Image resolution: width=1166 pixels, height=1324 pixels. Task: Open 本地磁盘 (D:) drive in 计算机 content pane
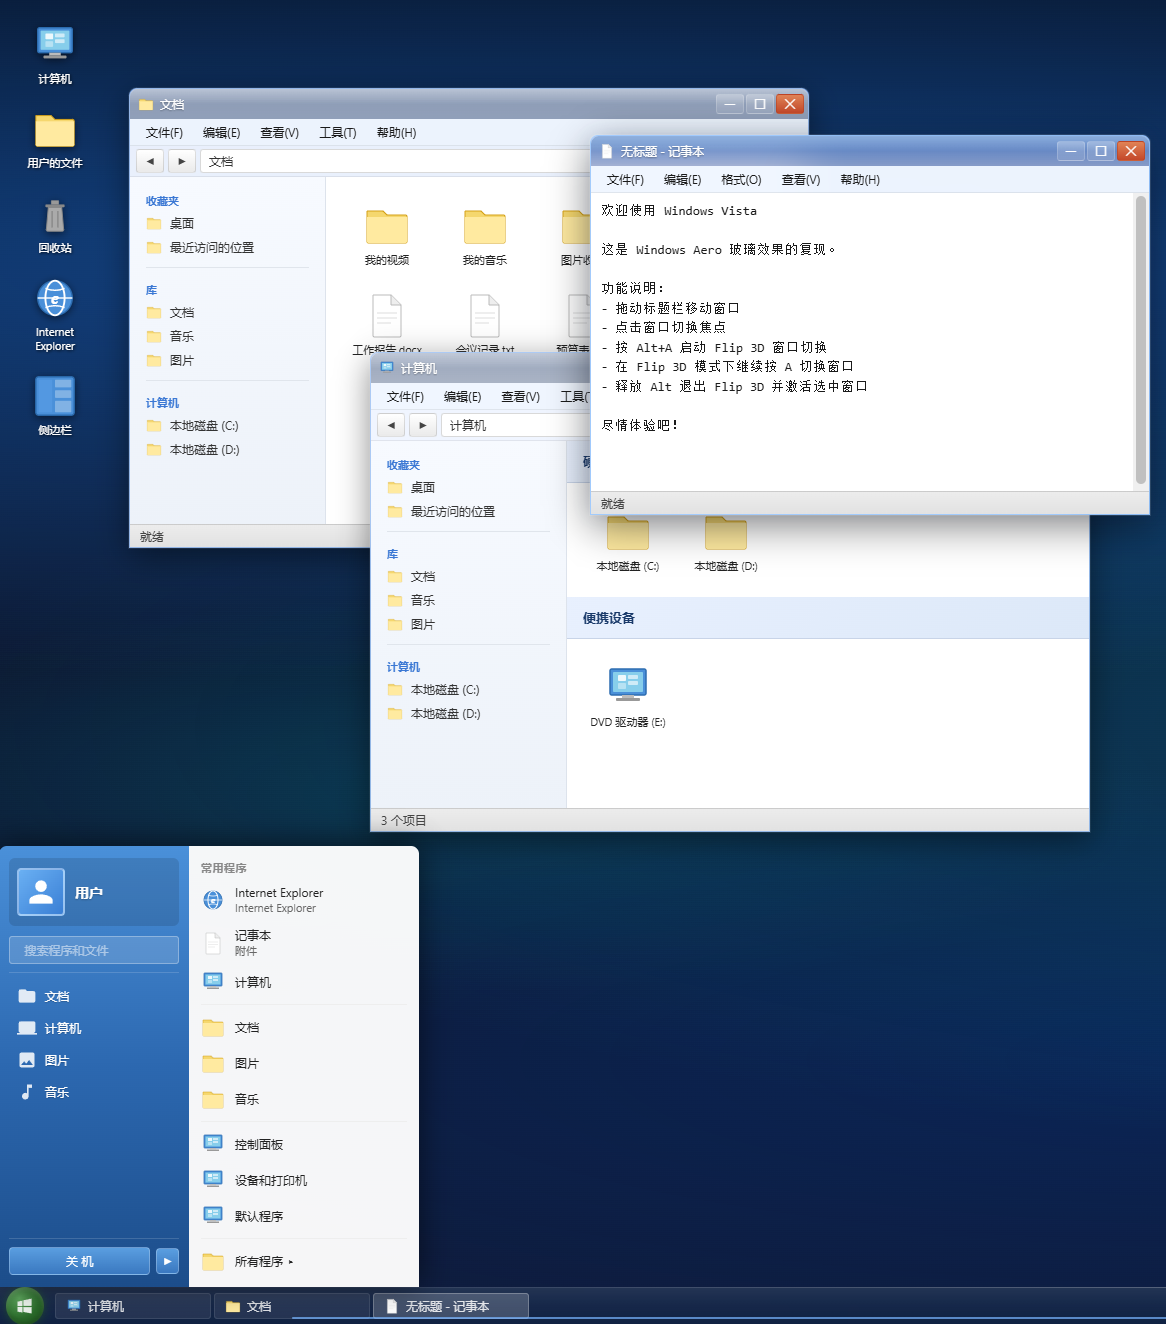pos(726,544)
